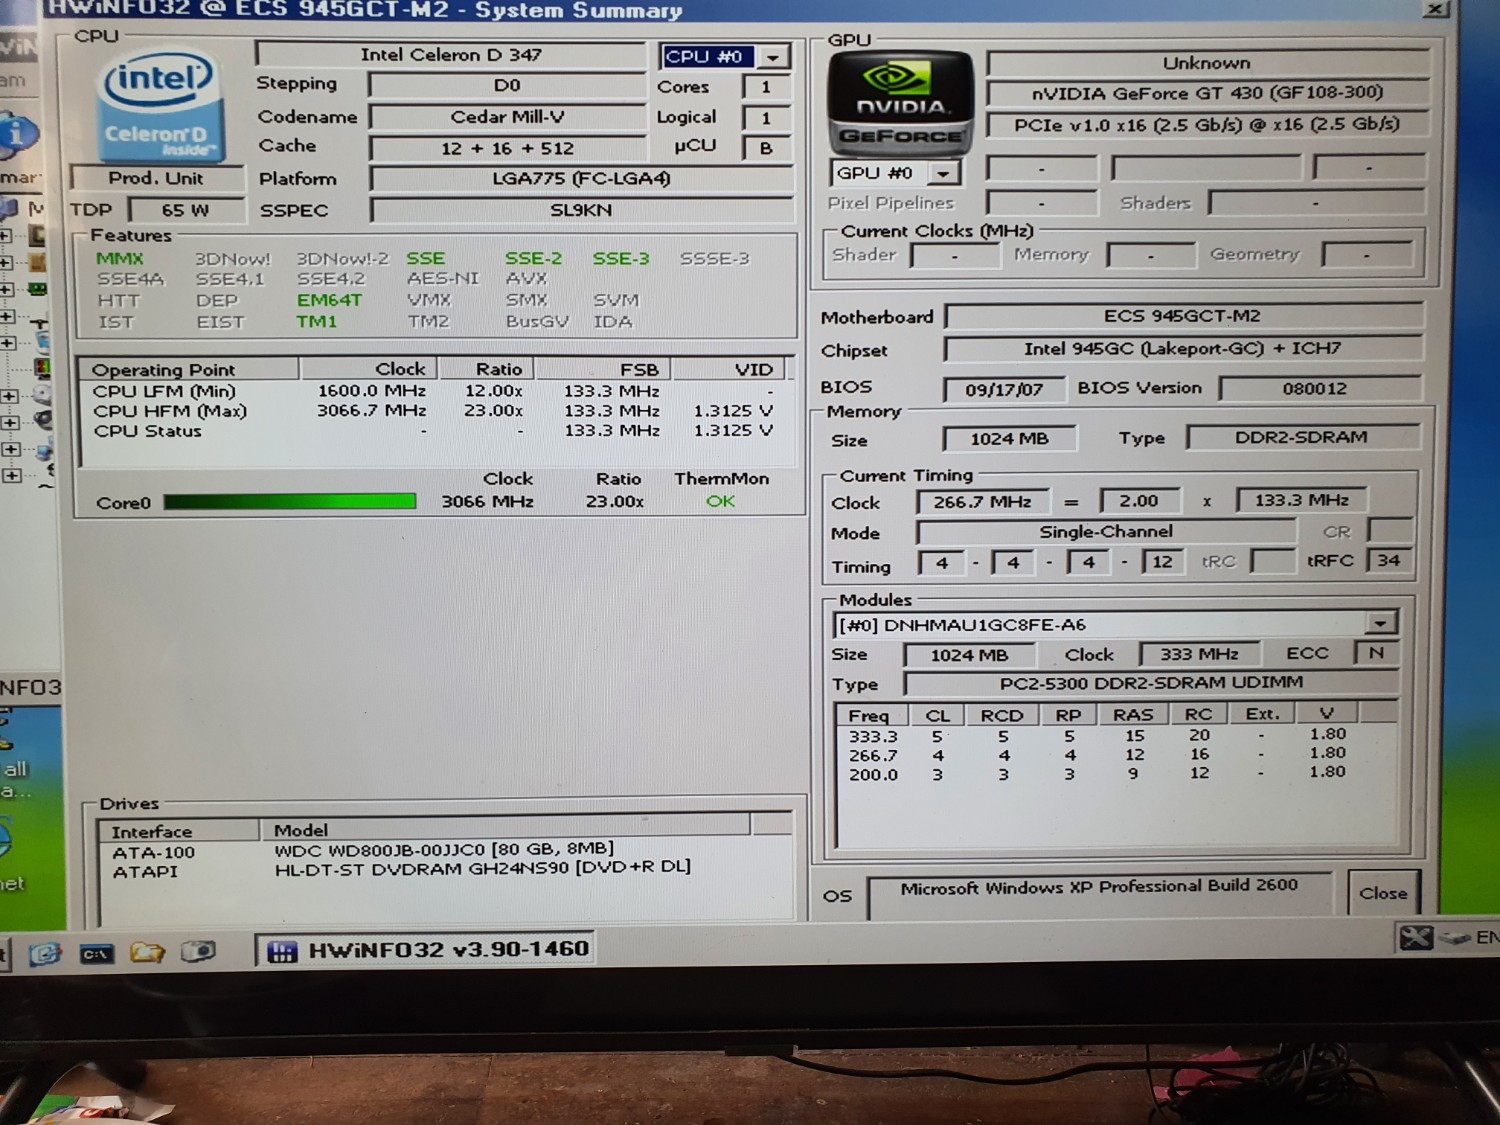Launch the camera icon in quick launch
This screenshot has height=1125, width=1500.
coord(198,951)
